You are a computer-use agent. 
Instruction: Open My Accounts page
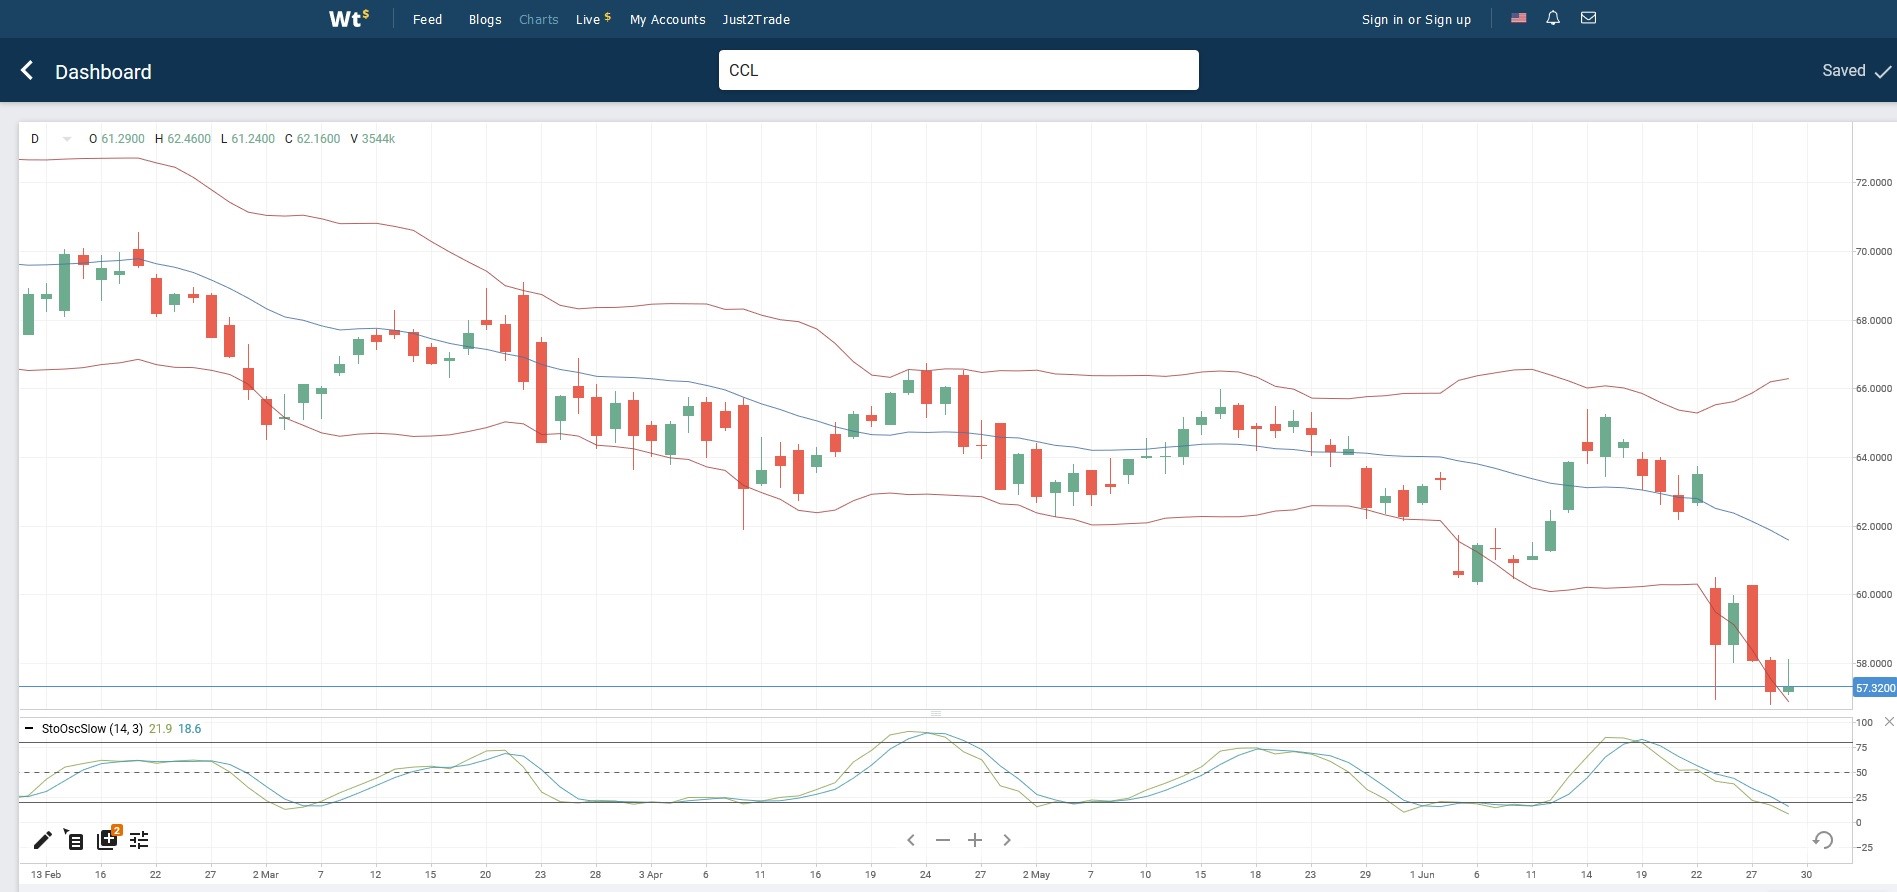[x=667, y=19]
